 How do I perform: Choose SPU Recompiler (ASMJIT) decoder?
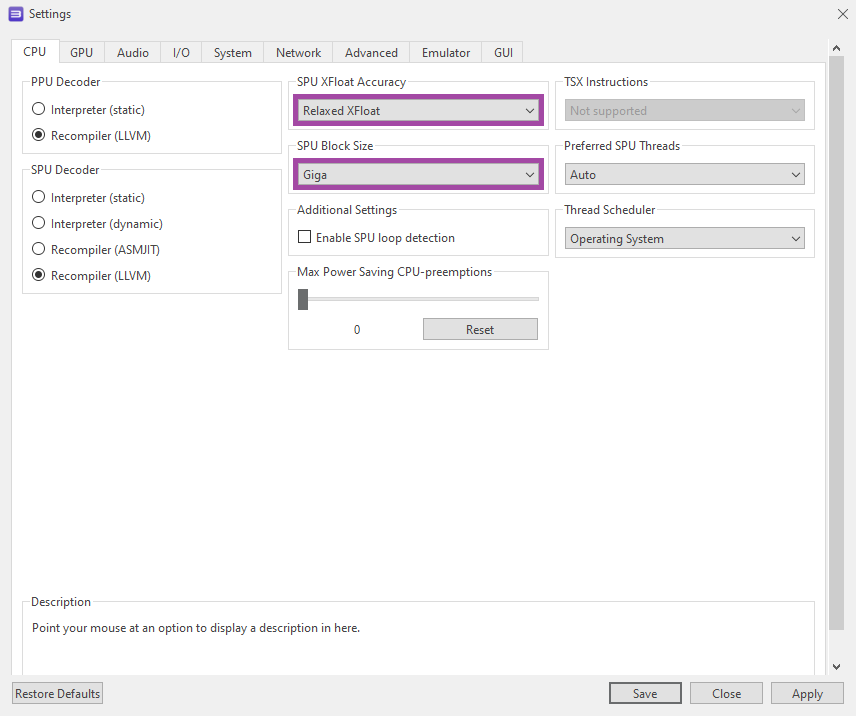39,249
